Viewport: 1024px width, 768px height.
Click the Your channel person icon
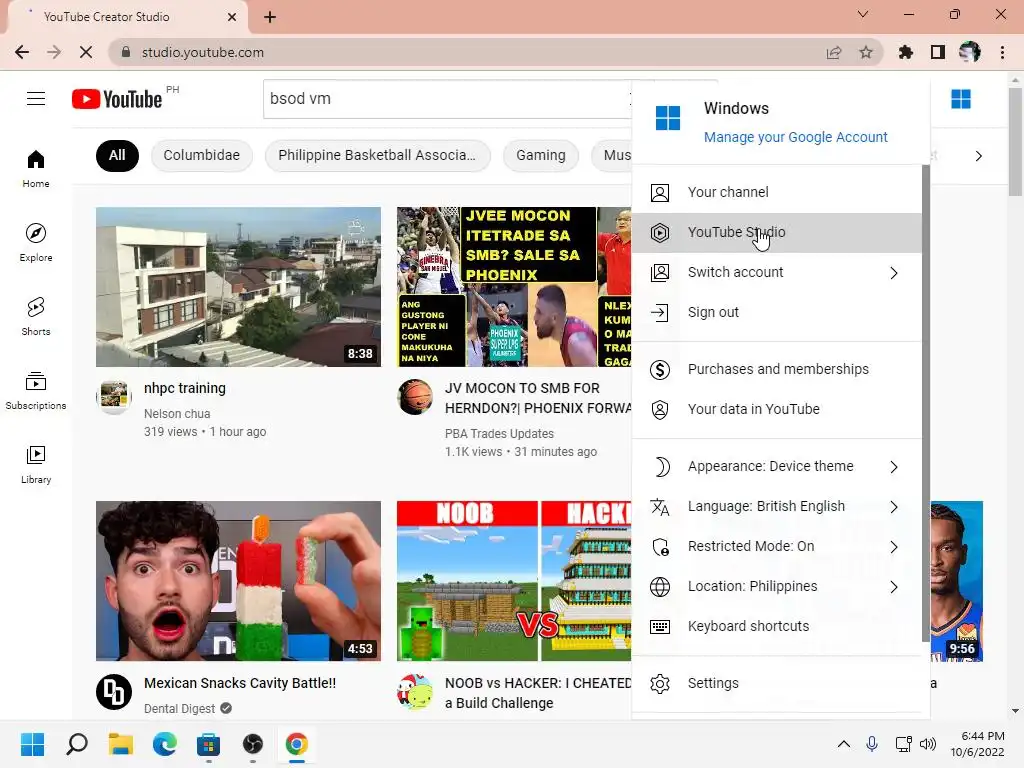tap(660, 193)
